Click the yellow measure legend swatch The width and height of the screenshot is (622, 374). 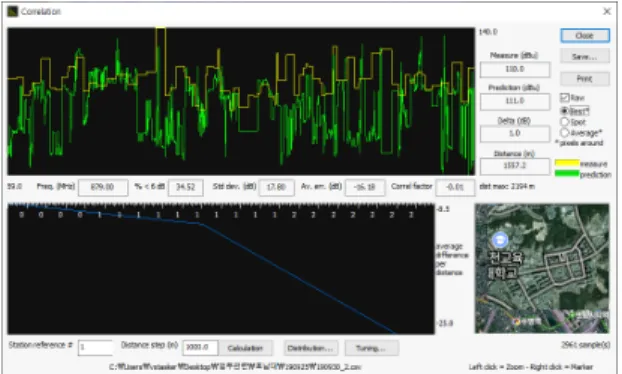(x=567, y=163)
